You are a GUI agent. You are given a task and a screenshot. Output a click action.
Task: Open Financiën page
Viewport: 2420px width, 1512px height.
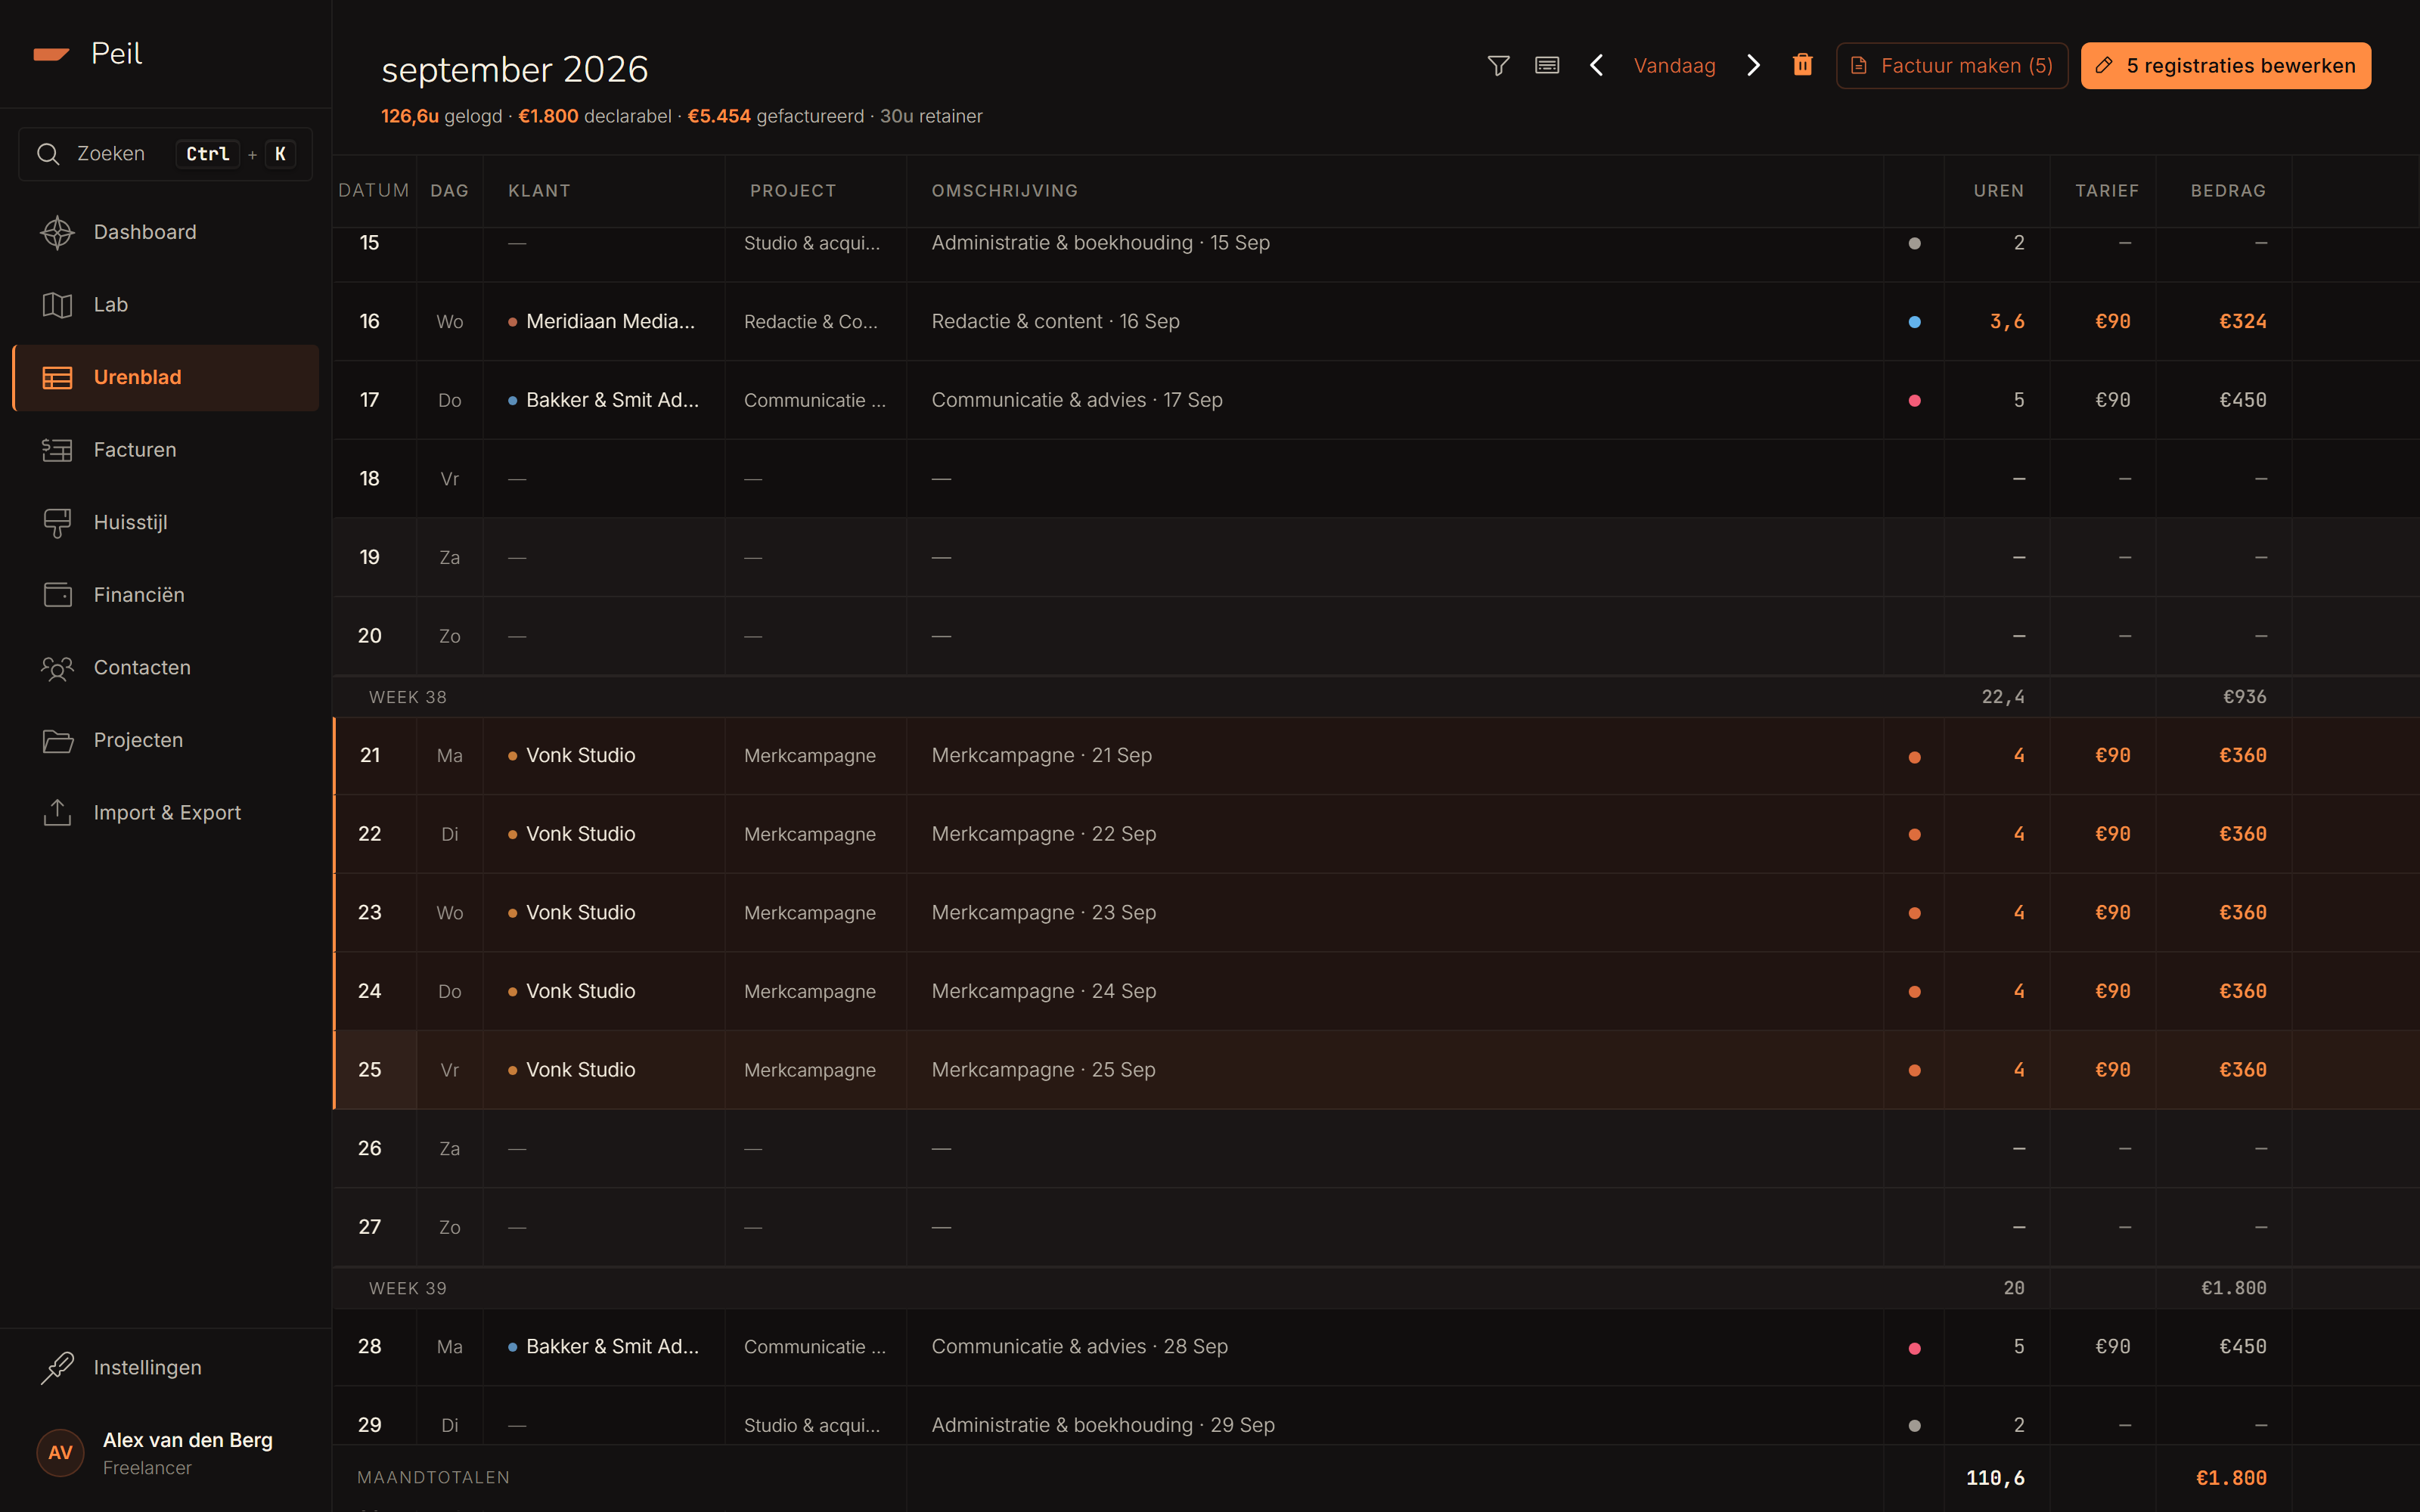[x=166, y=595]
